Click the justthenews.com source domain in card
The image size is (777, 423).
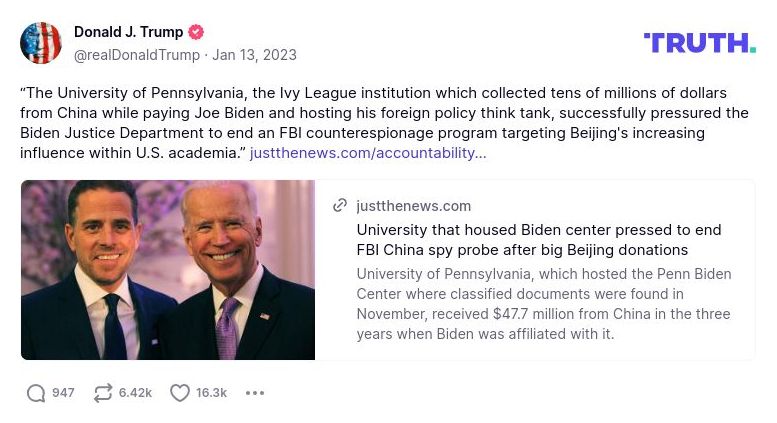pyautogui.click(x=413, y=206)
